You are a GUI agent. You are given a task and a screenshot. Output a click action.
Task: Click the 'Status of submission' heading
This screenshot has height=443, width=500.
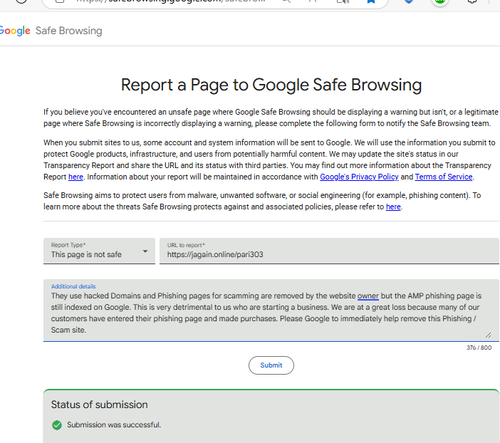(x=99, y=405)
